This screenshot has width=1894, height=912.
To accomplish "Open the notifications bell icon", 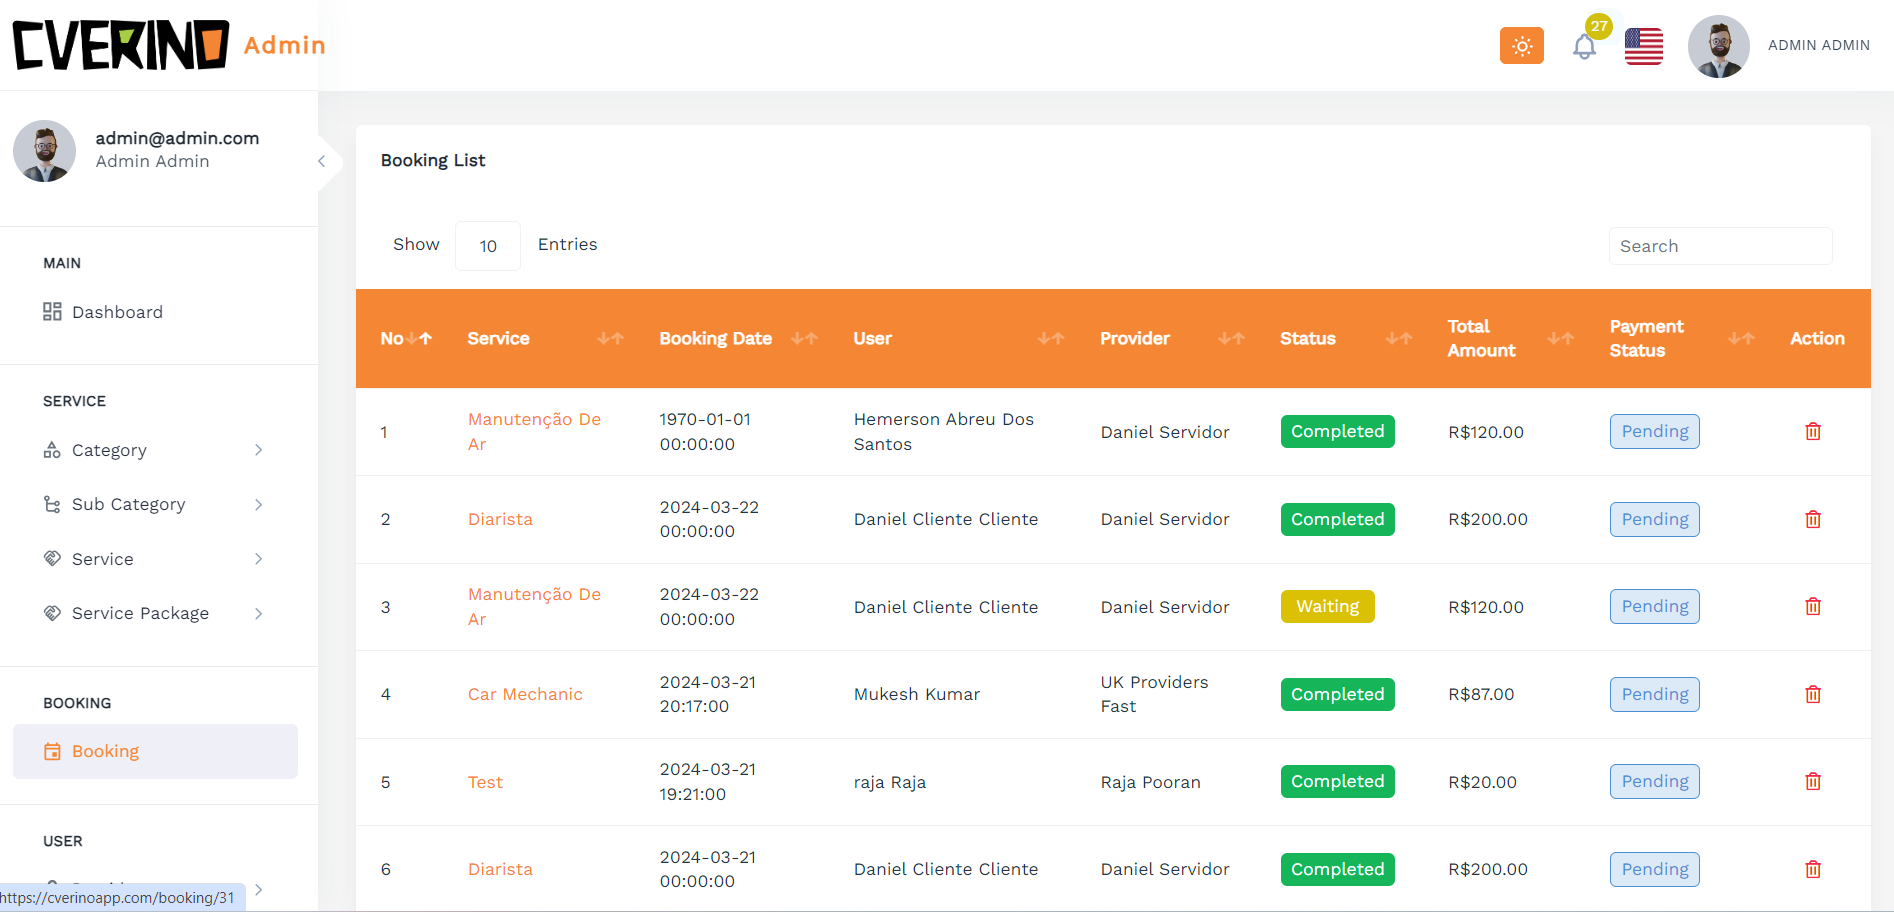I will (x=1584, y=47).
